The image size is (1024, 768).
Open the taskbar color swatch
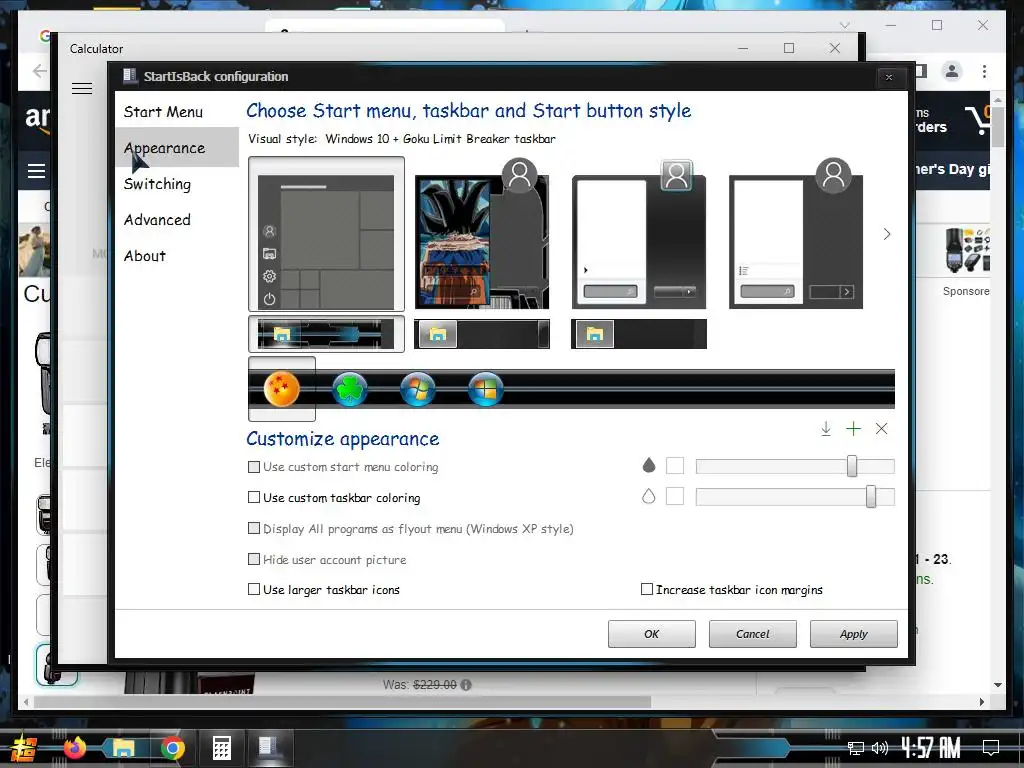coord(675,496)
